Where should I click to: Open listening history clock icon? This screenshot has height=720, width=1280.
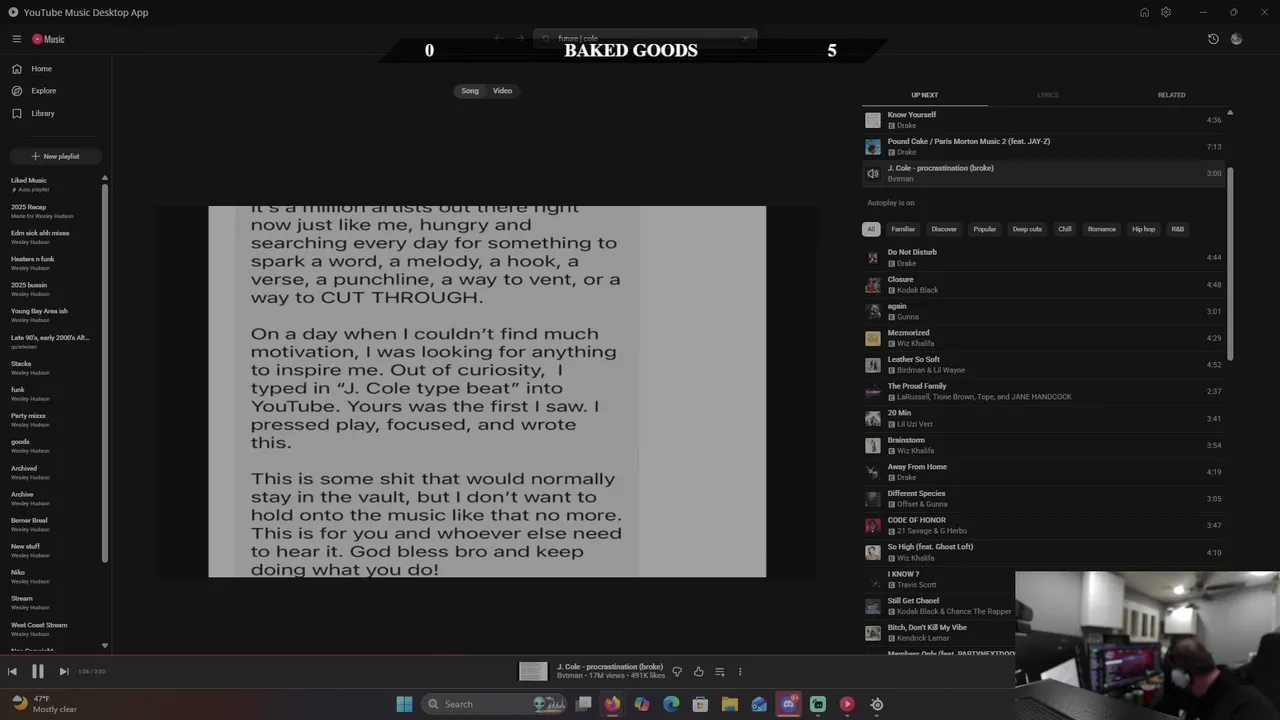[1213, 39]
